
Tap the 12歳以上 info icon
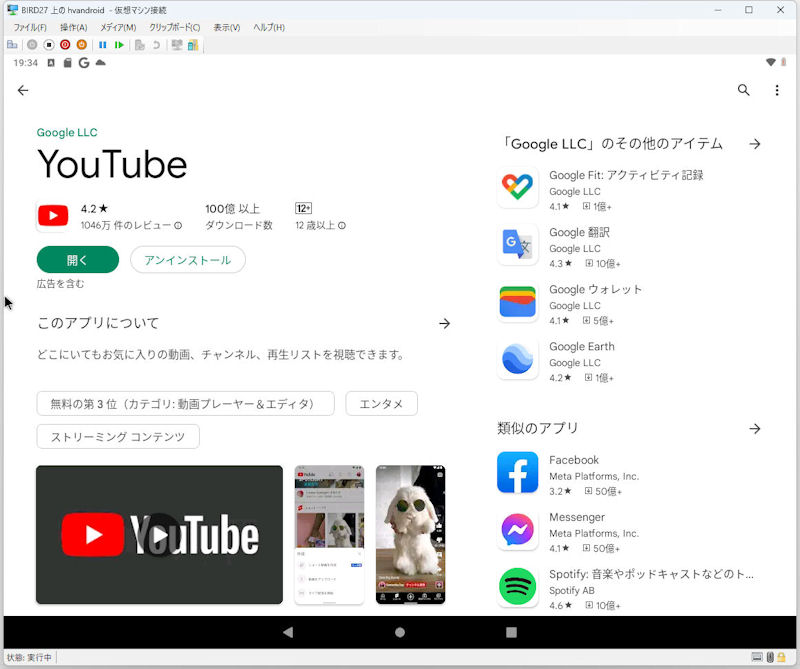[342, 225]
